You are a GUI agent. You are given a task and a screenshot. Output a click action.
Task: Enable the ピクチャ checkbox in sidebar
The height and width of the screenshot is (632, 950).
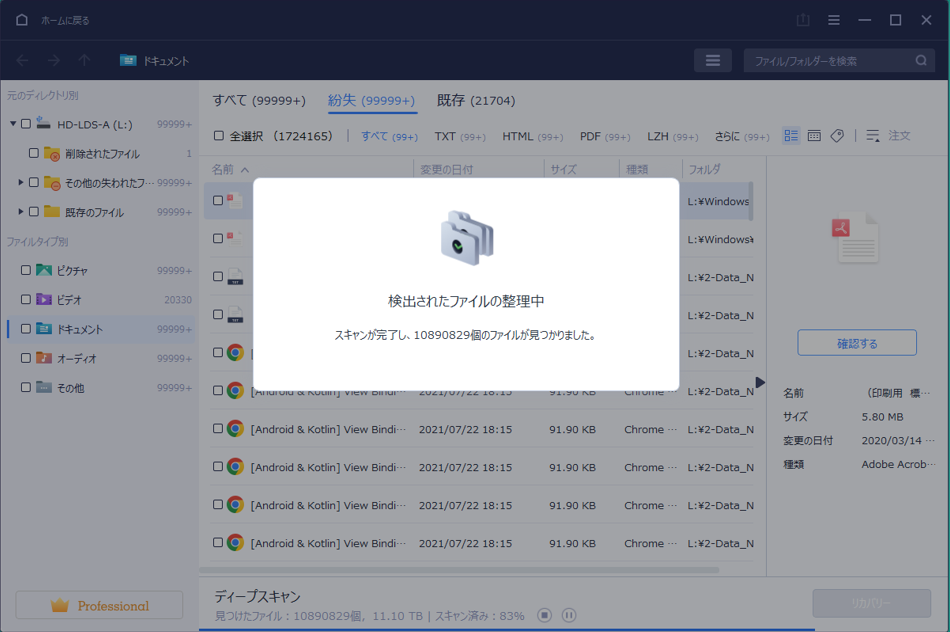(26, 271)
